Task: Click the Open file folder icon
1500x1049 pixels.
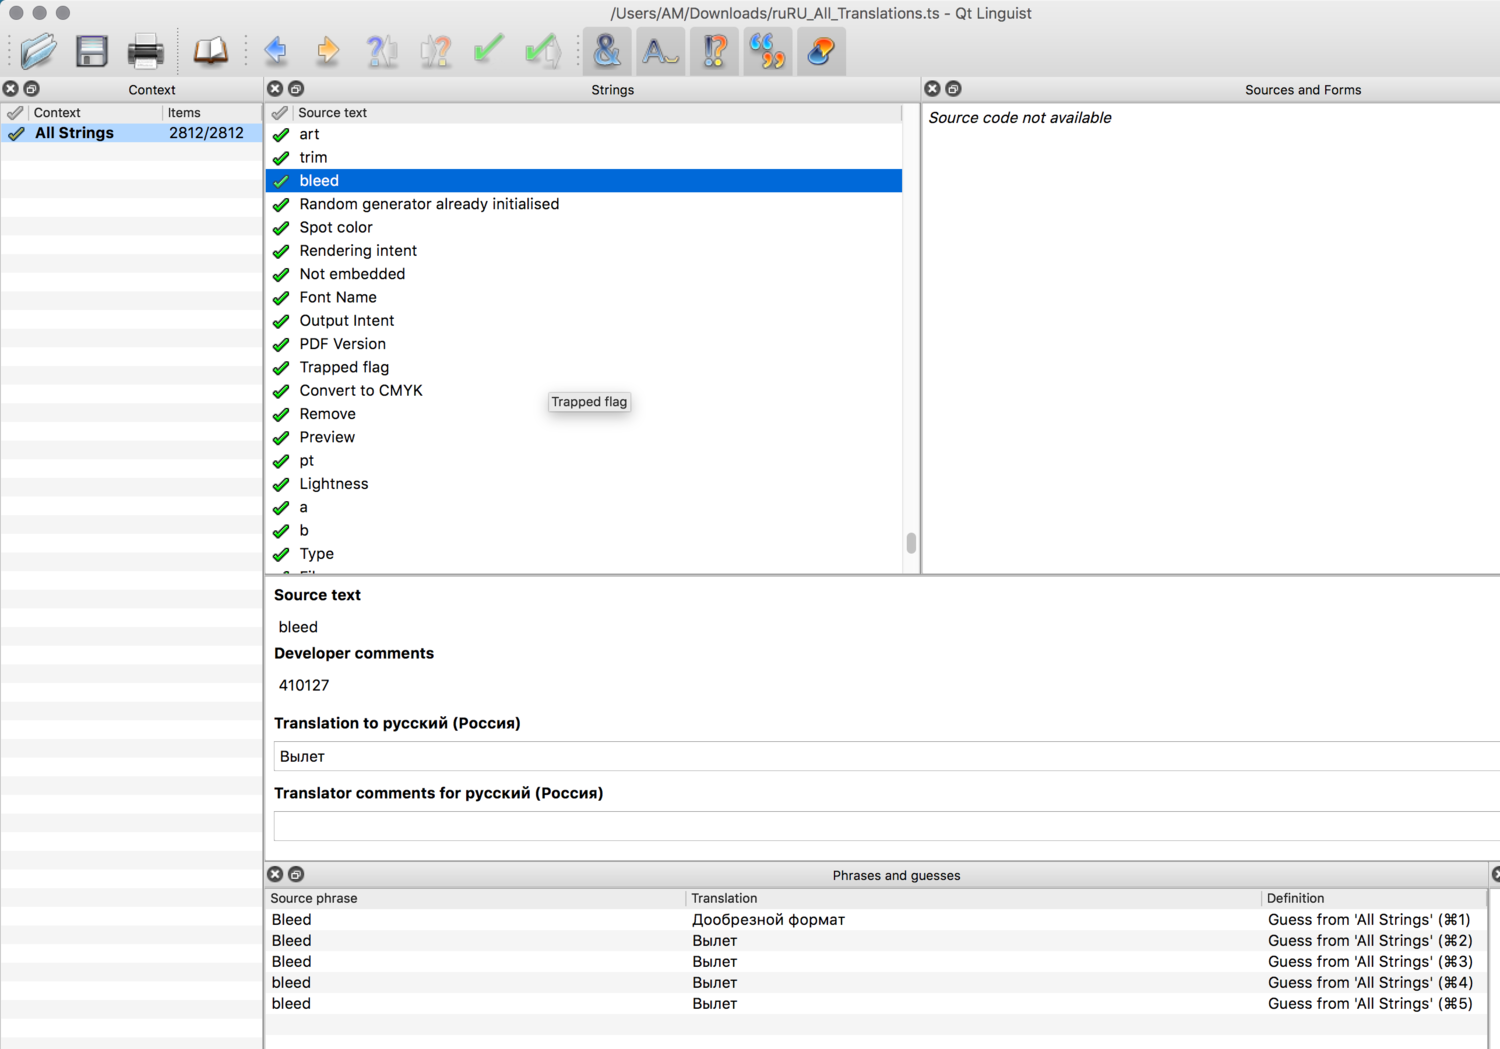Action: point(38,50)
